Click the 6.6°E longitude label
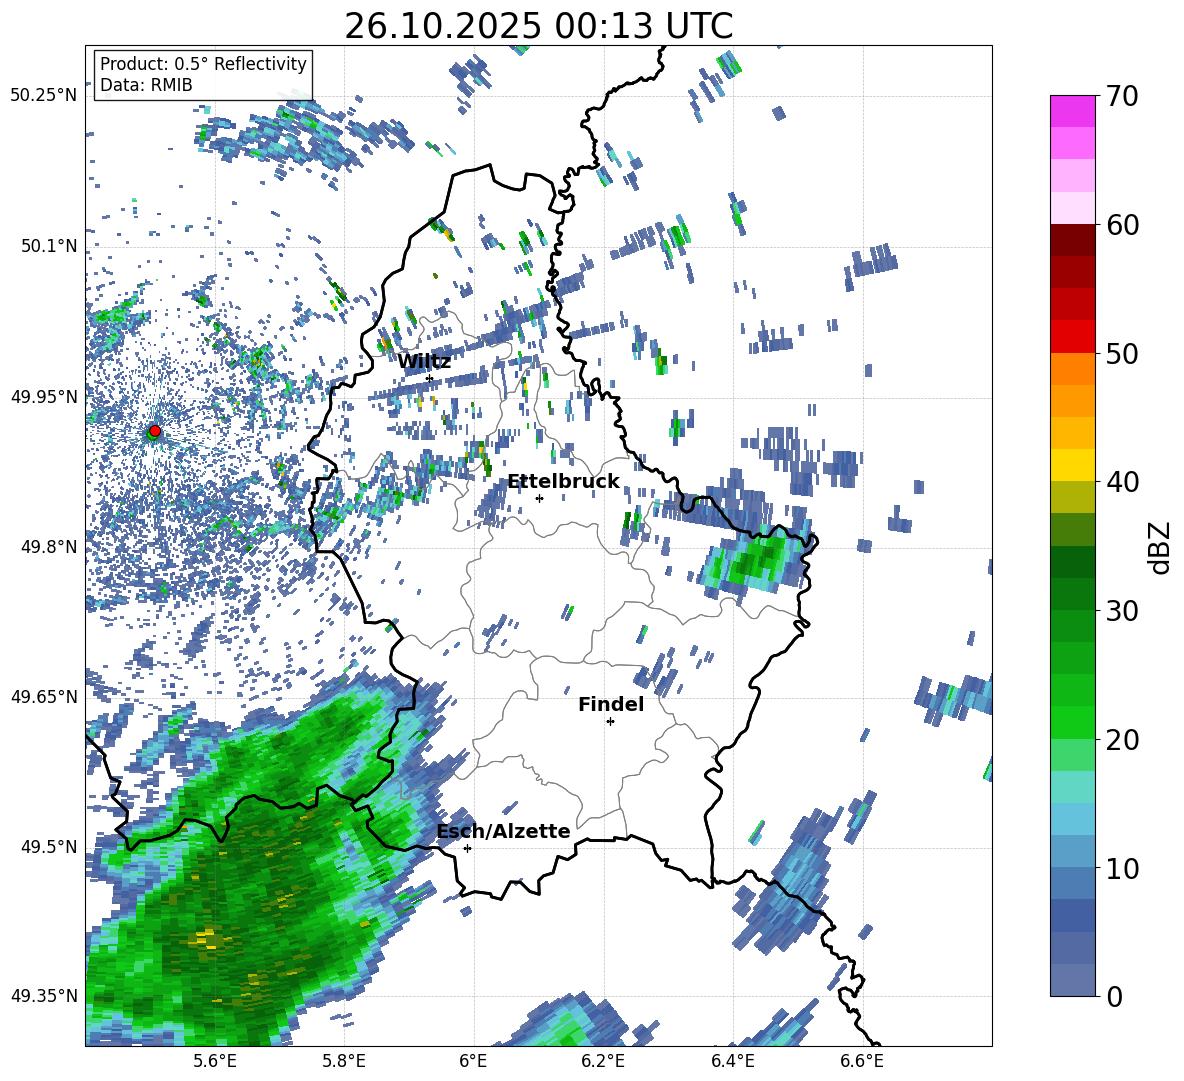The width and height of the screenshot is (1184, 1081). point(862,1061)
